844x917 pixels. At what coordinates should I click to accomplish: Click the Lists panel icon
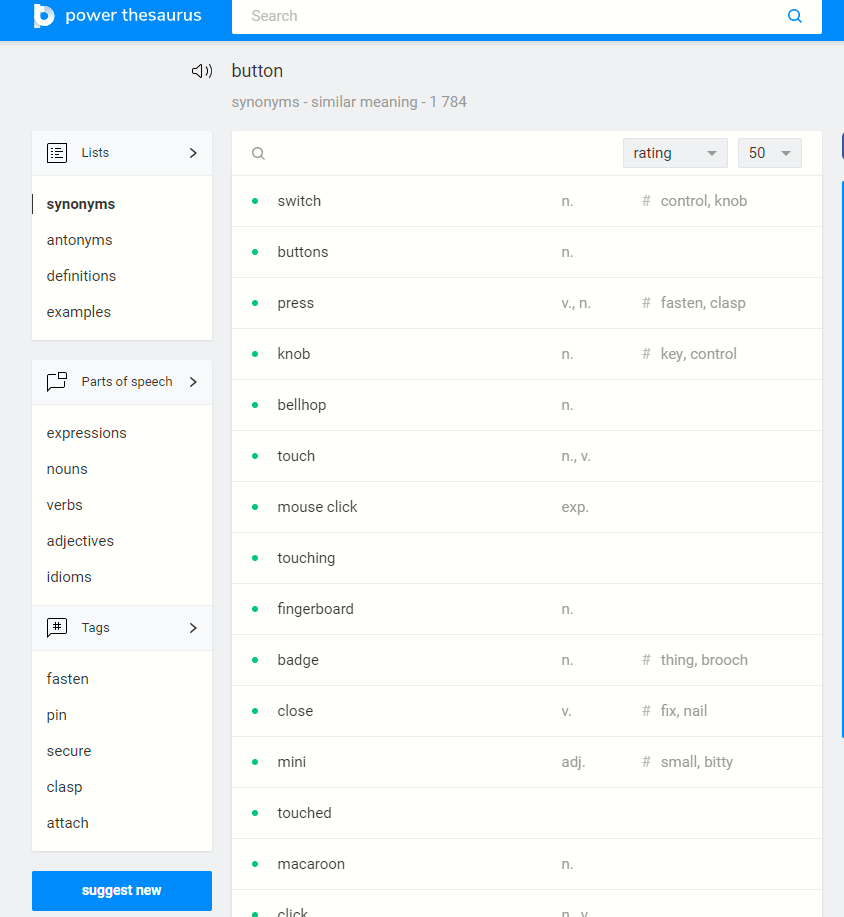[x=57, y=153]
